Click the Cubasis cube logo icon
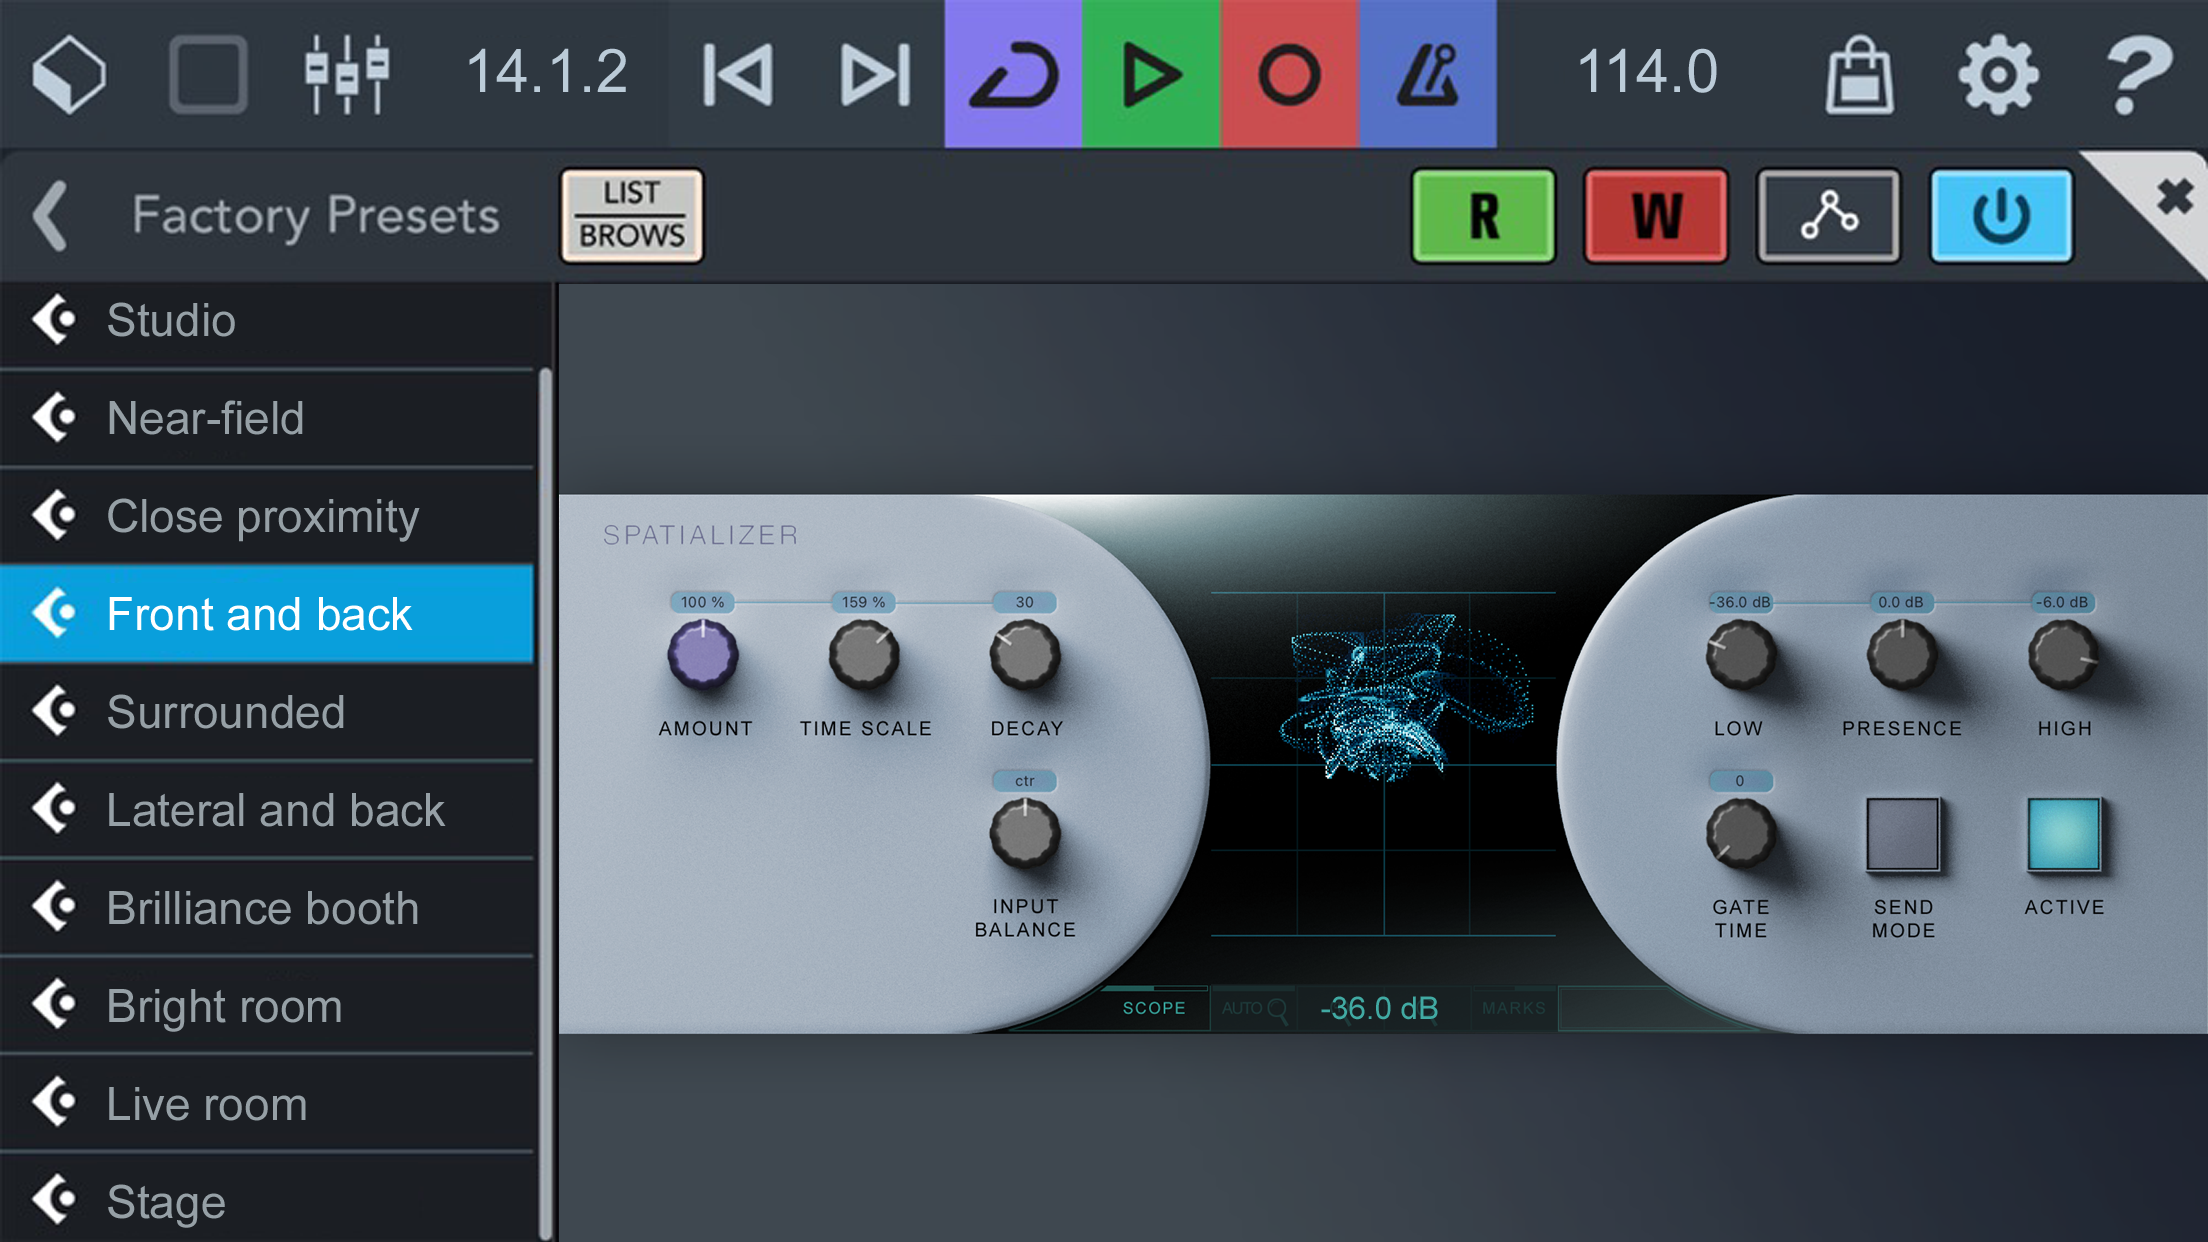This screenshot has width=2208, height=1242. click(x=69, y=74)
